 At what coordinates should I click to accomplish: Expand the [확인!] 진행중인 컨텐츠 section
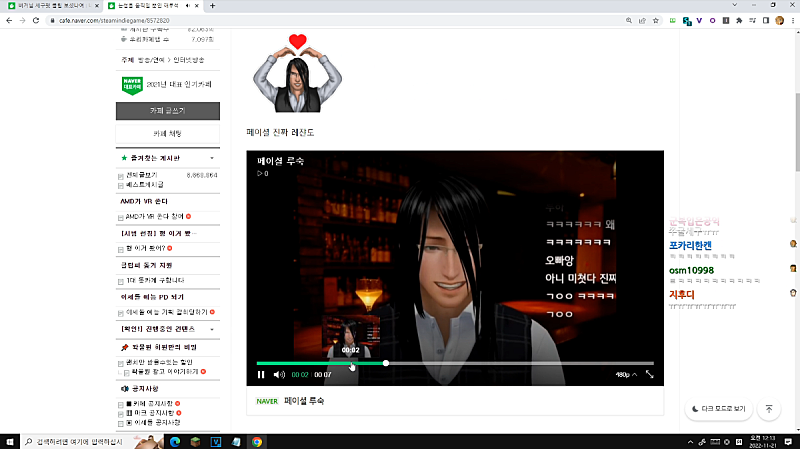pos(212,329)
